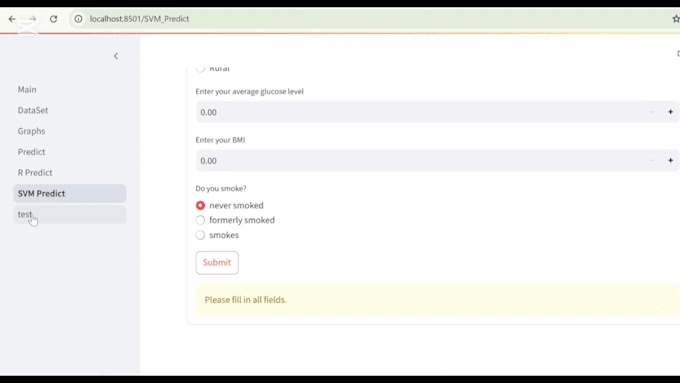680x383 pixels.
Task: Go forward in browser history
Action: pos(33,19)
